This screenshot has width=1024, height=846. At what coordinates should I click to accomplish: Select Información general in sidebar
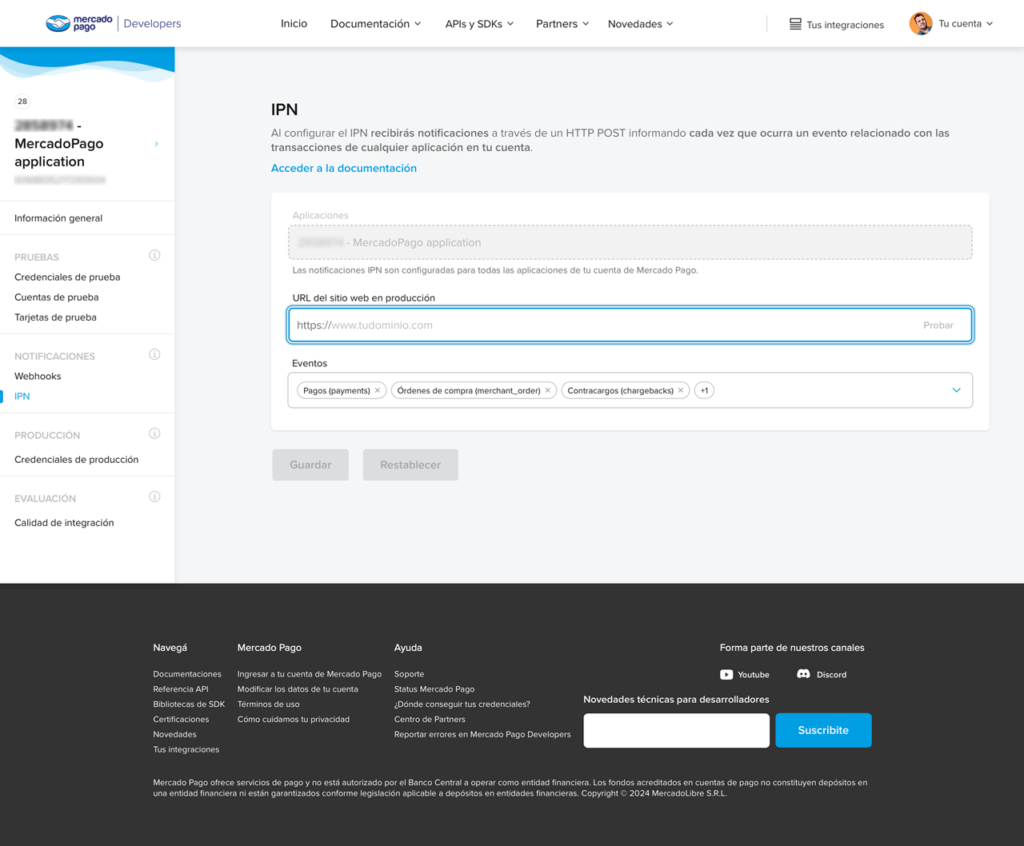point(58,218)
